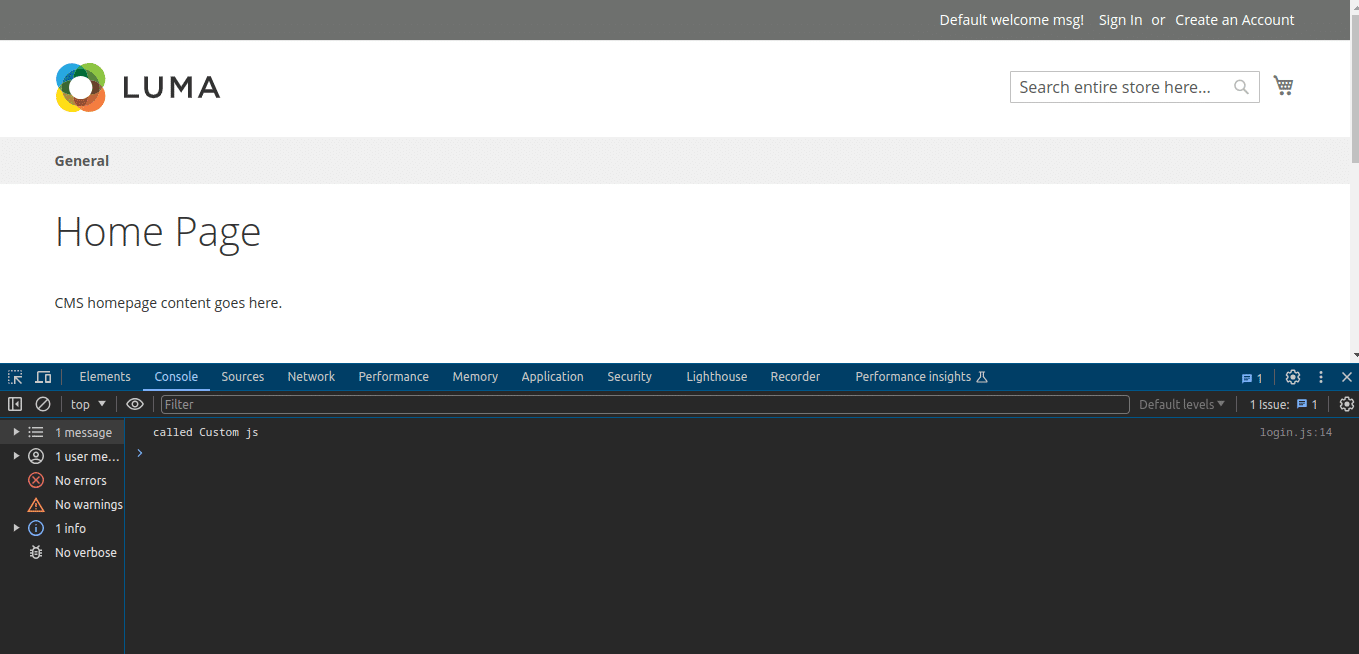The width and height of the screenshot is (1359, 654).
Task: Open the customize DevTools three-dot menu
Action: coord(1320,377)
